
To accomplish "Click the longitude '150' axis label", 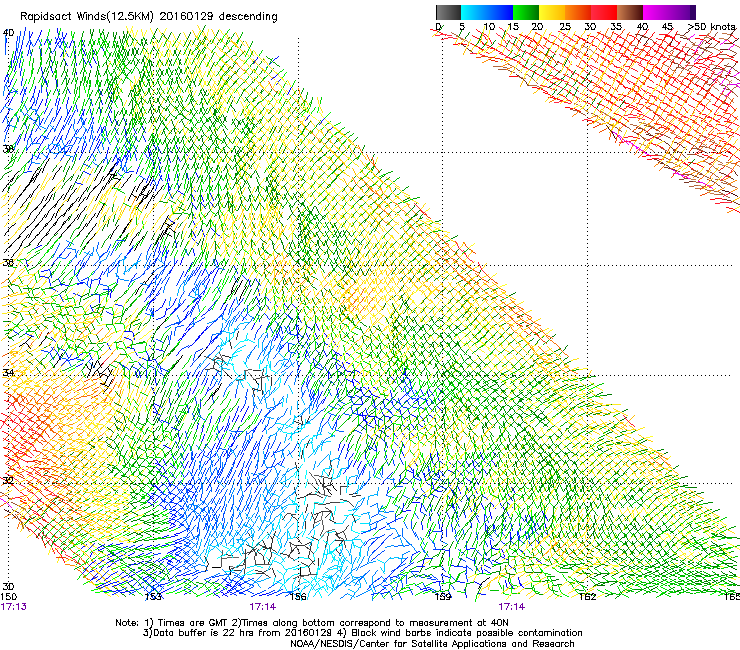I will pyautogui.click(x=9, y=597).
